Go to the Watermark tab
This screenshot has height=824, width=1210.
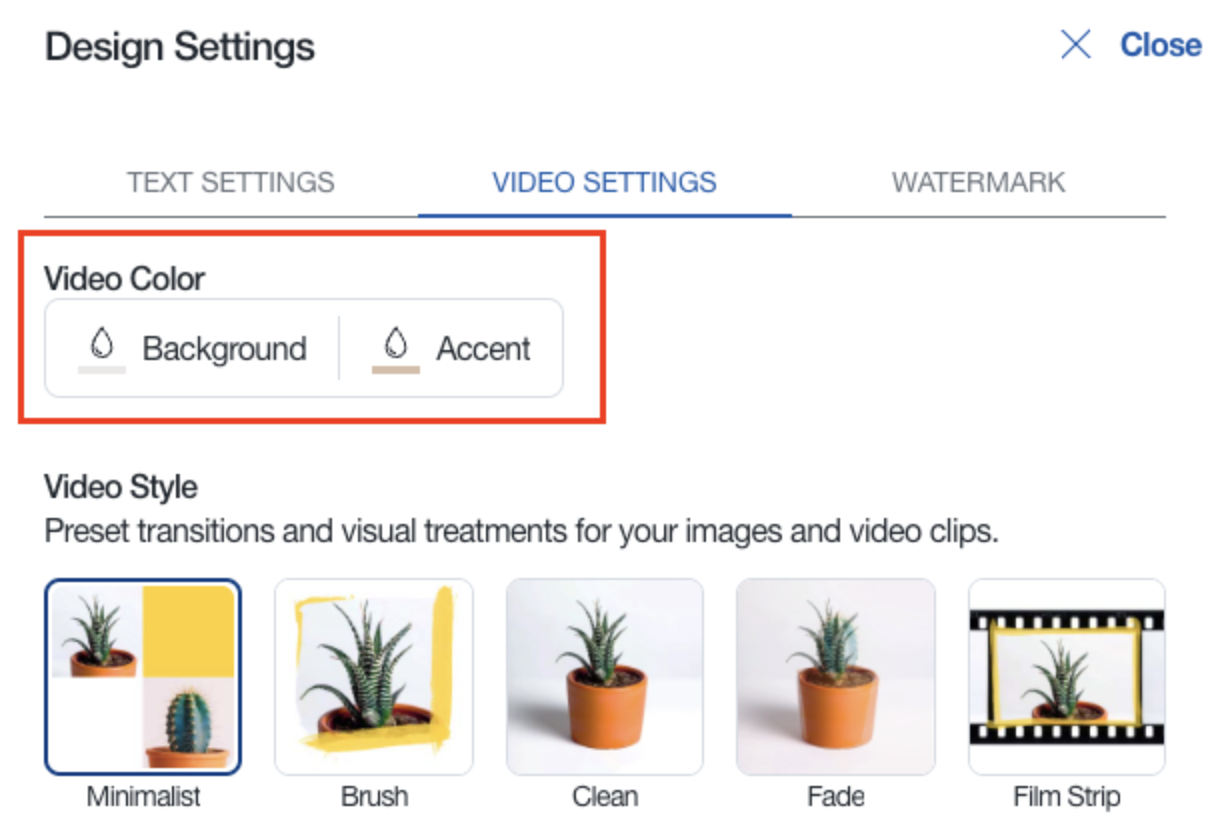[978, 183]
